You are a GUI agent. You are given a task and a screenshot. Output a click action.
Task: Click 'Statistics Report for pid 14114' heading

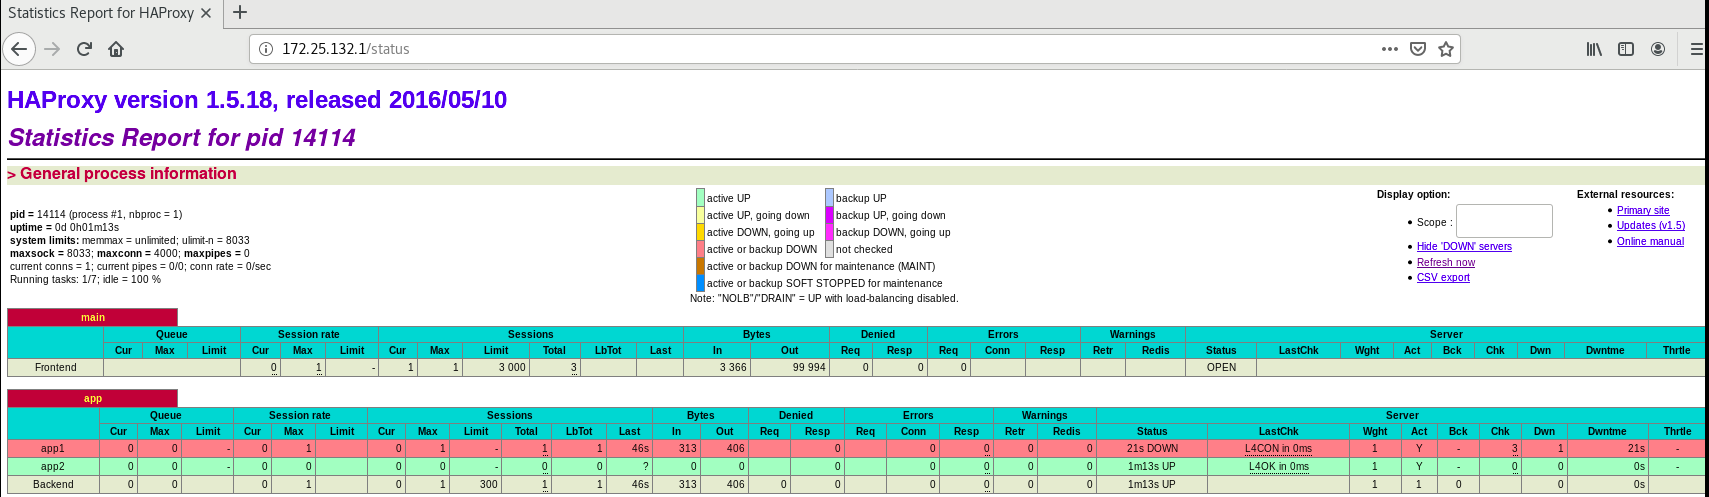(182, 138)
